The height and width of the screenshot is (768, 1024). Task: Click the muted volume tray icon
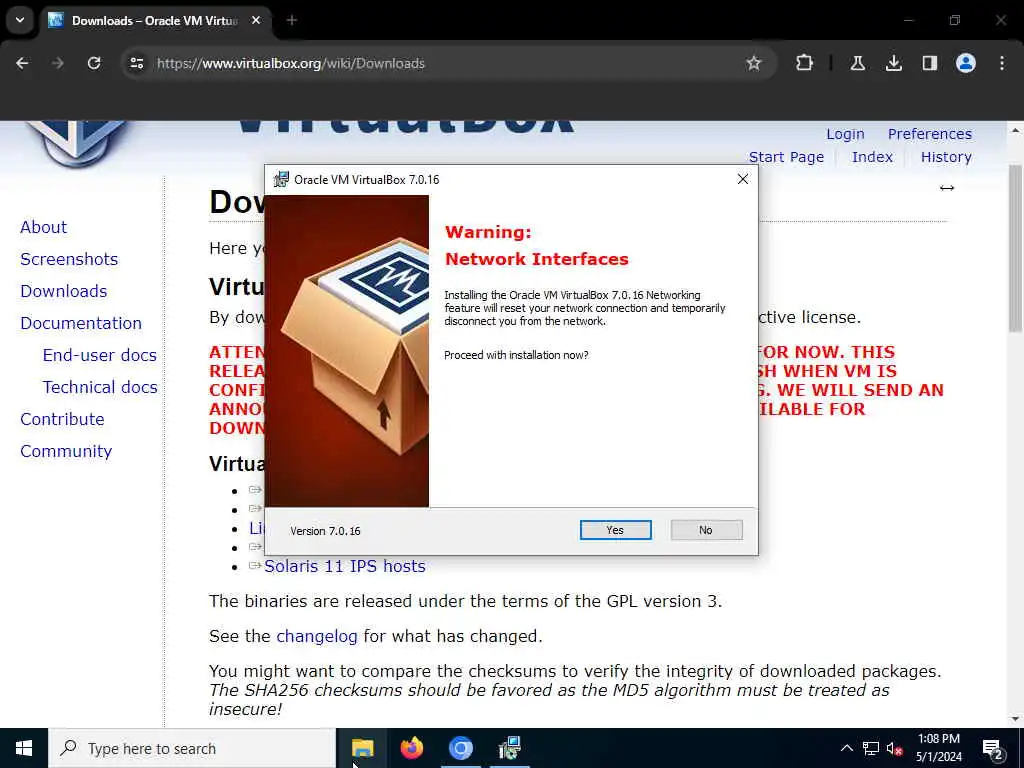click(x=895, y=748)
